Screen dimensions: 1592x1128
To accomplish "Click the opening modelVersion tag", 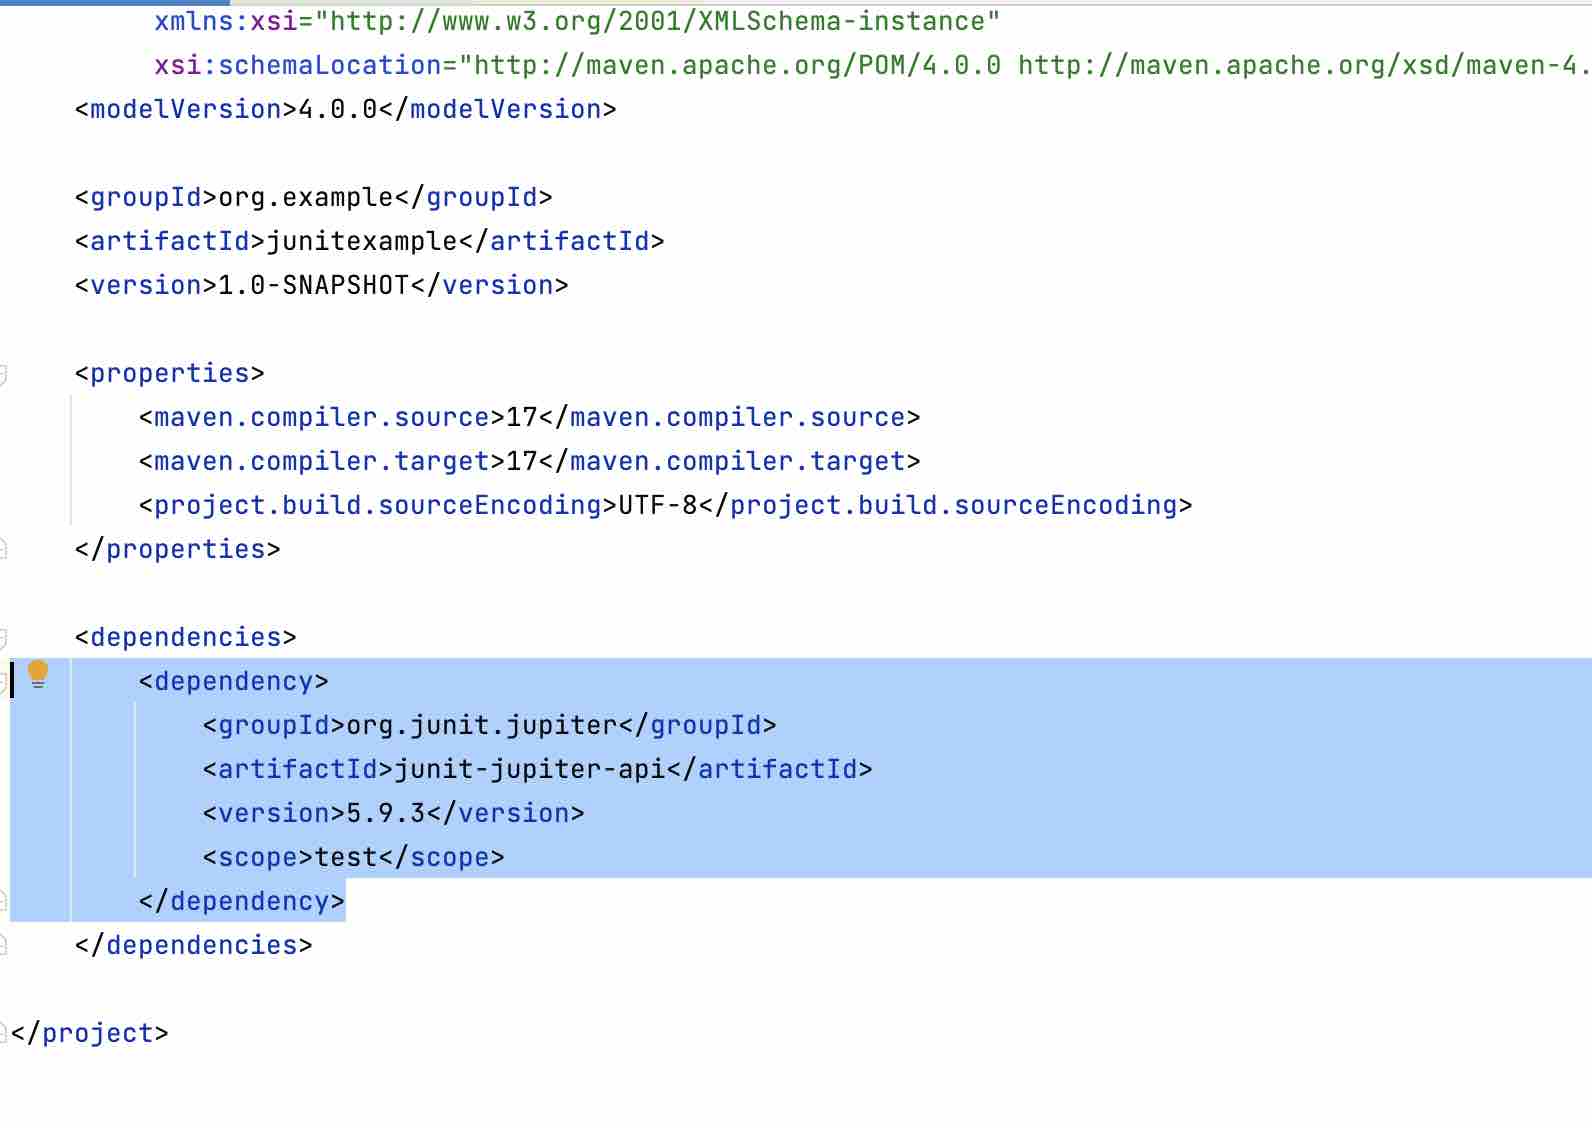I will 186,109.
